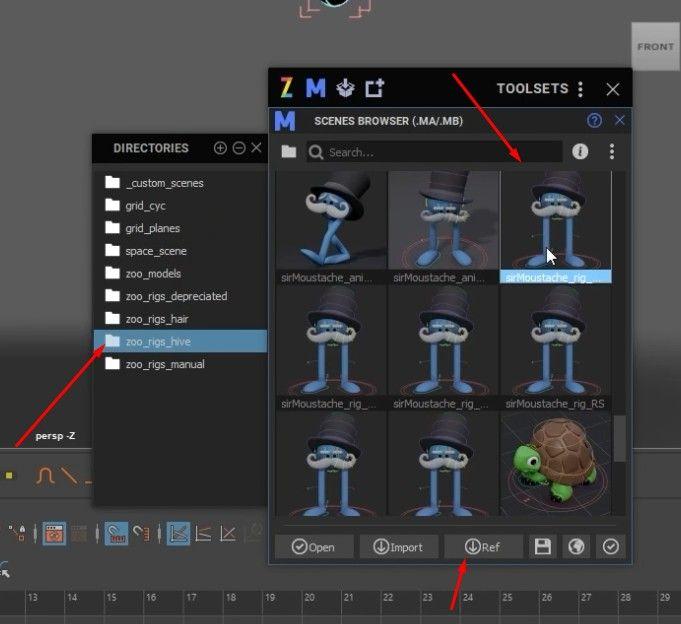This screenshot has width=681, height=624.
Task: Click the checkmark circle icon beside globe
Action: [x=611, y=547]
